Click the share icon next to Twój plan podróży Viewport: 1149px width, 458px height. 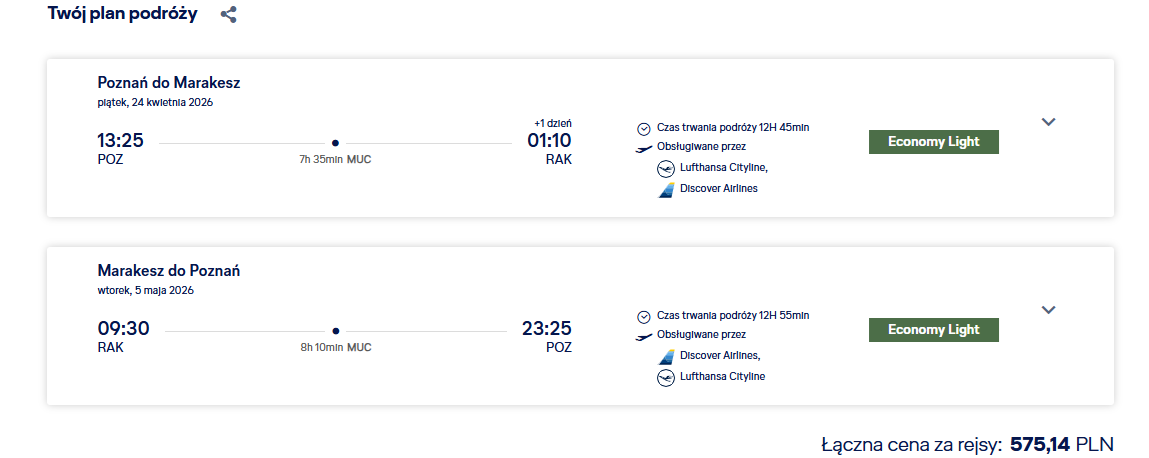(x=229, y=15)
